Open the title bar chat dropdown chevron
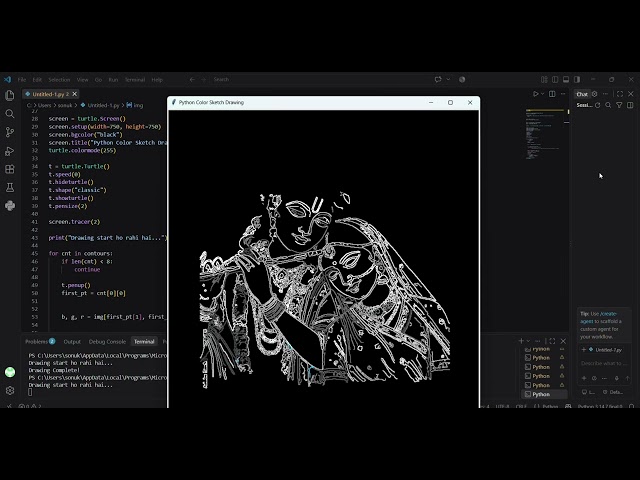The height and width of the screenshot is (480, 640). [x=448, y=80]
